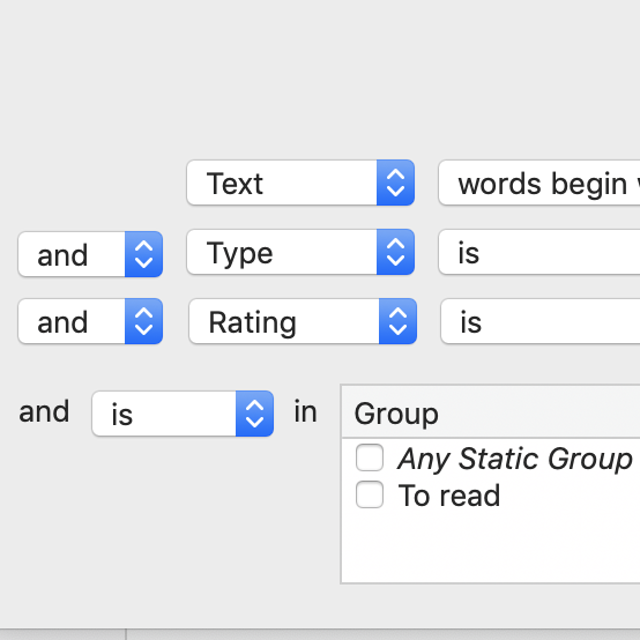Open the Text field dropdown
This screenshot has height=640, width=640.
tap(300, 182)
